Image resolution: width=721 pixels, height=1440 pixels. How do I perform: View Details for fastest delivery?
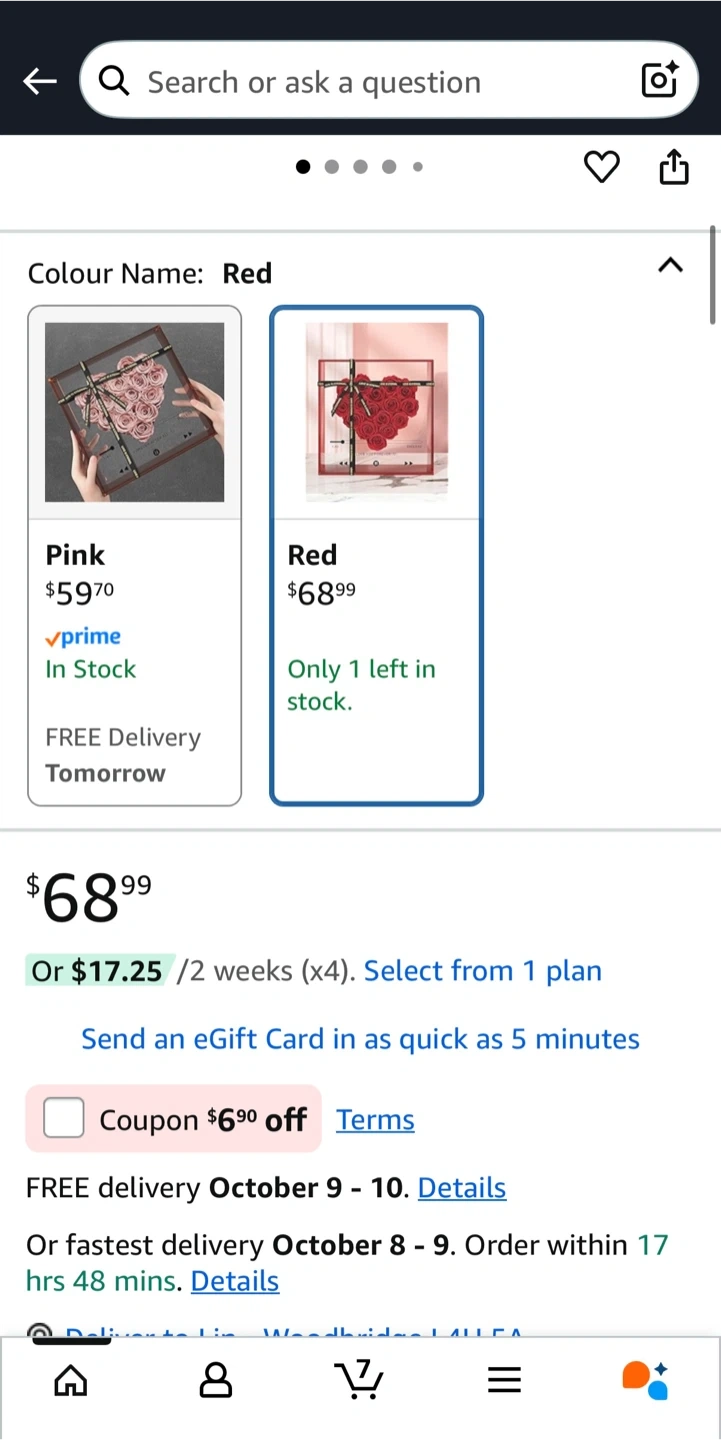point(235,1281)
